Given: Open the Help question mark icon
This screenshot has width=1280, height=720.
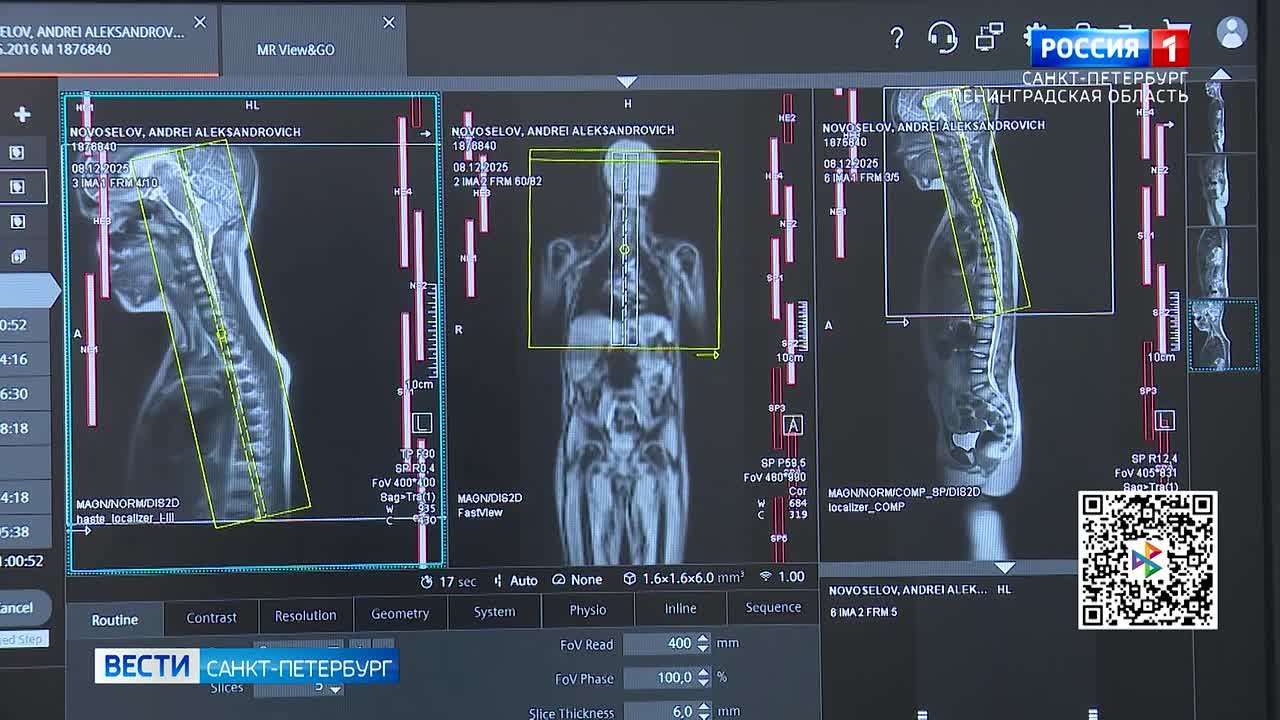Looking at the screenshot, I should (897, 38).
